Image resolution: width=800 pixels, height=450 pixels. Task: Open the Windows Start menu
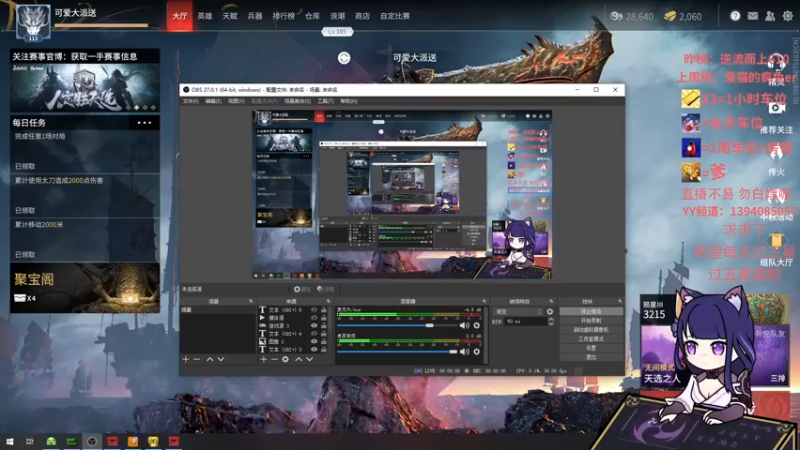(10, 441)
